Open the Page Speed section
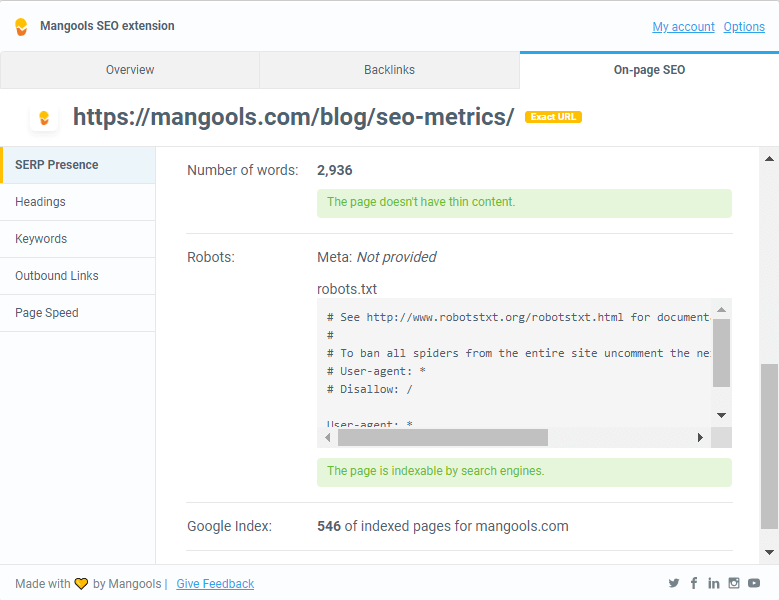The height and width of the screenshot is (600, 779). coord(78,313)
